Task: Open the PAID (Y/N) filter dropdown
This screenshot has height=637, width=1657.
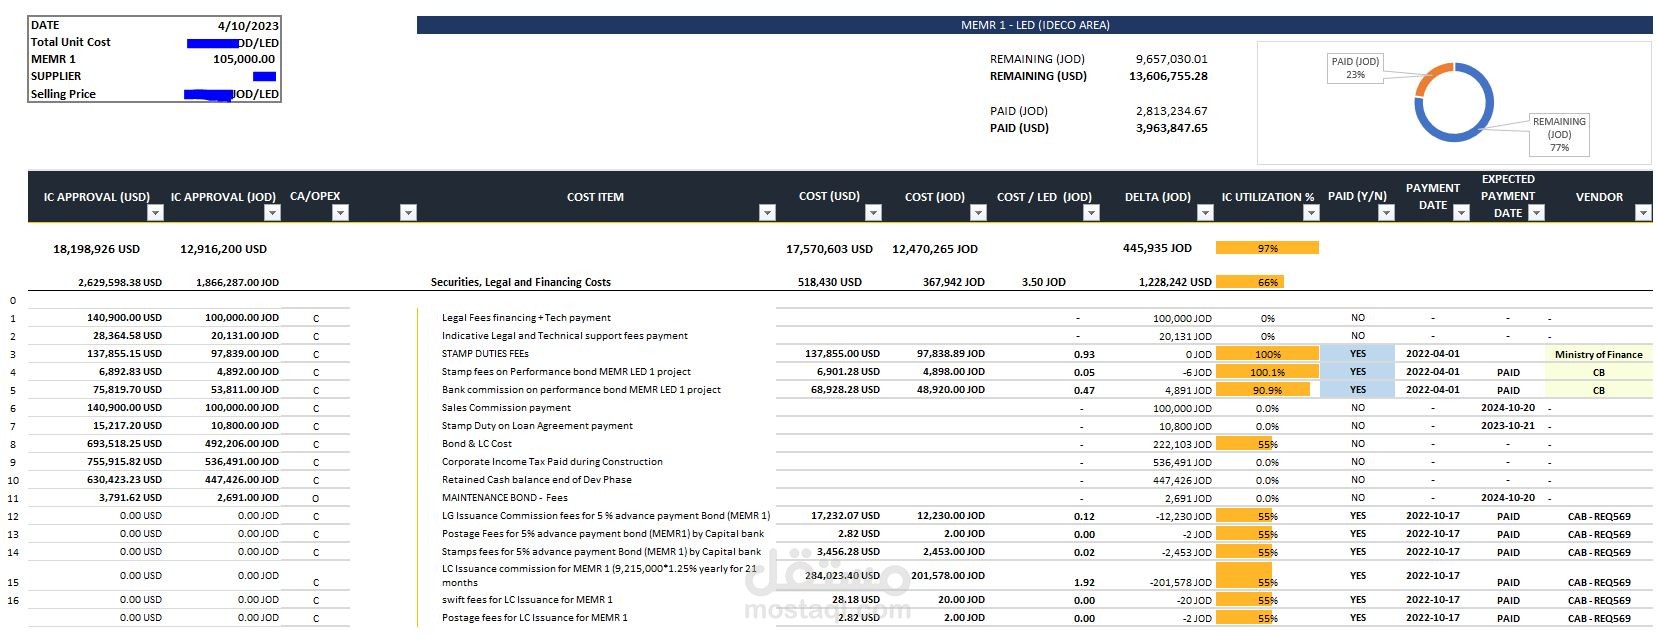Action: tap(1385, 213)
